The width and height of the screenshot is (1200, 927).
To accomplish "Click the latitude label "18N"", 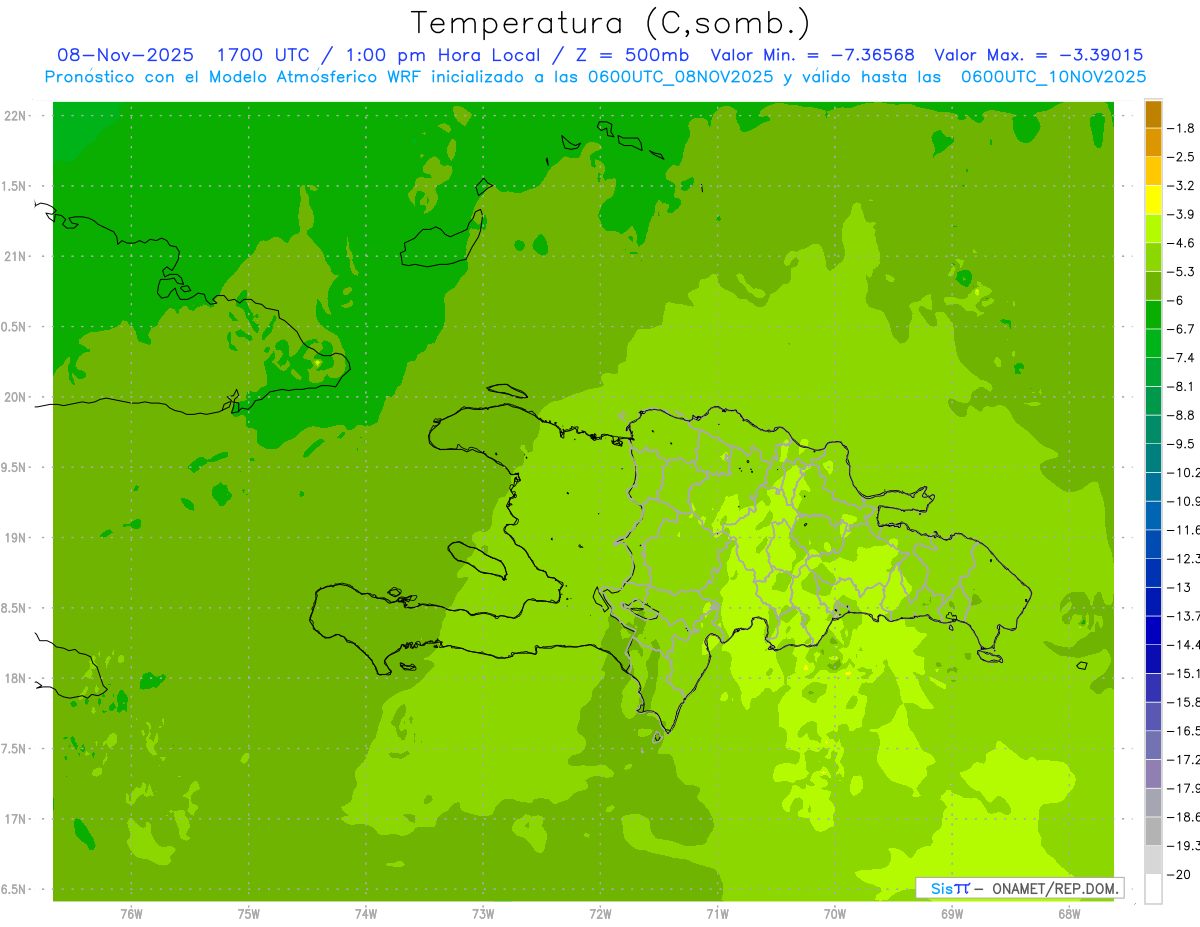I will pyautogui.click(x=16, y=678).
